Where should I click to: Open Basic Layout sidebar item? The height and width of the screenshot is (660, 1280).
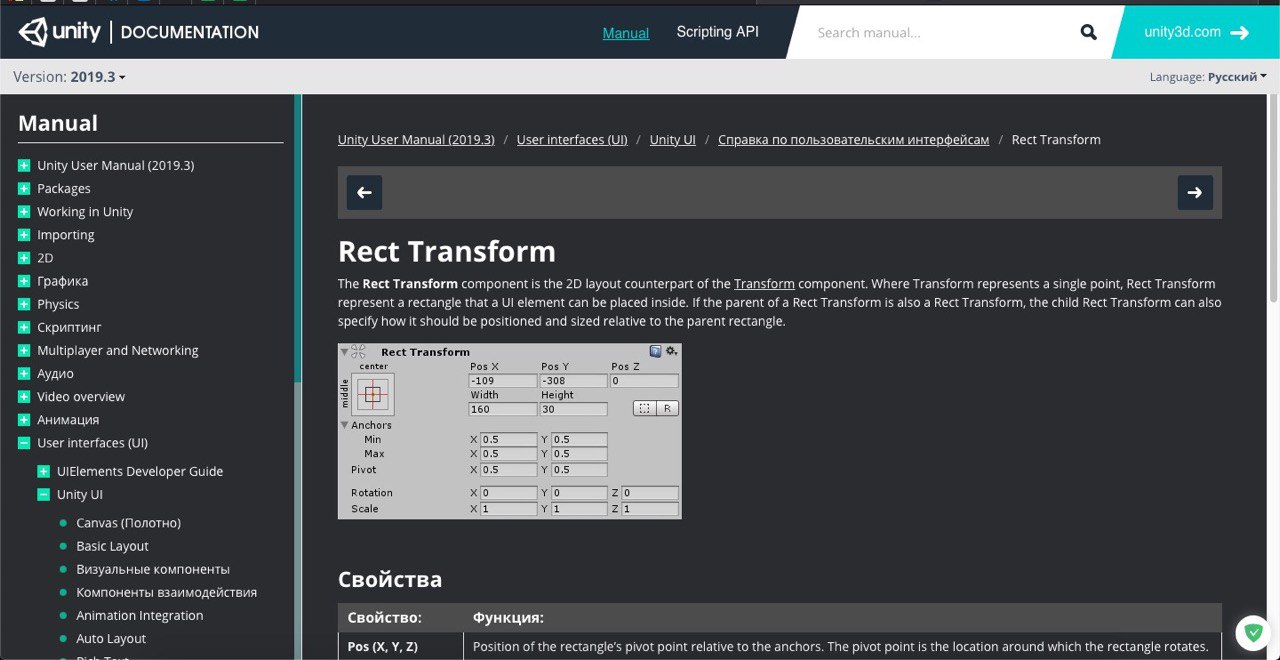pyautogui.click(x=112, y=546)
